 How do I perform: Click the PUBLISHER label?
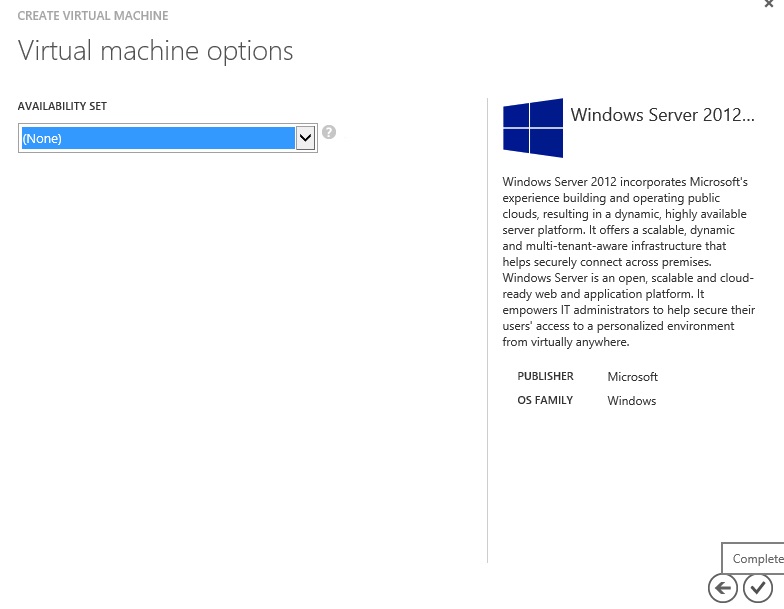point(545,376)
